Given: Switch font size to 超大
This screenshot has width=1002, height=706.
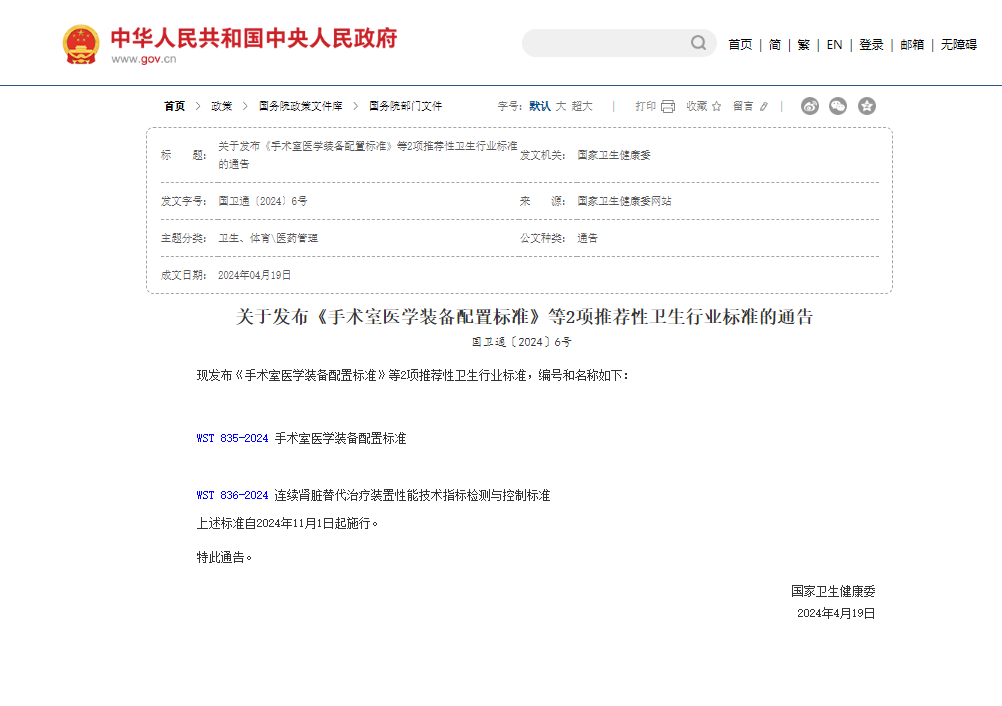Looking at the screenshot, I should tap(582, 106).
